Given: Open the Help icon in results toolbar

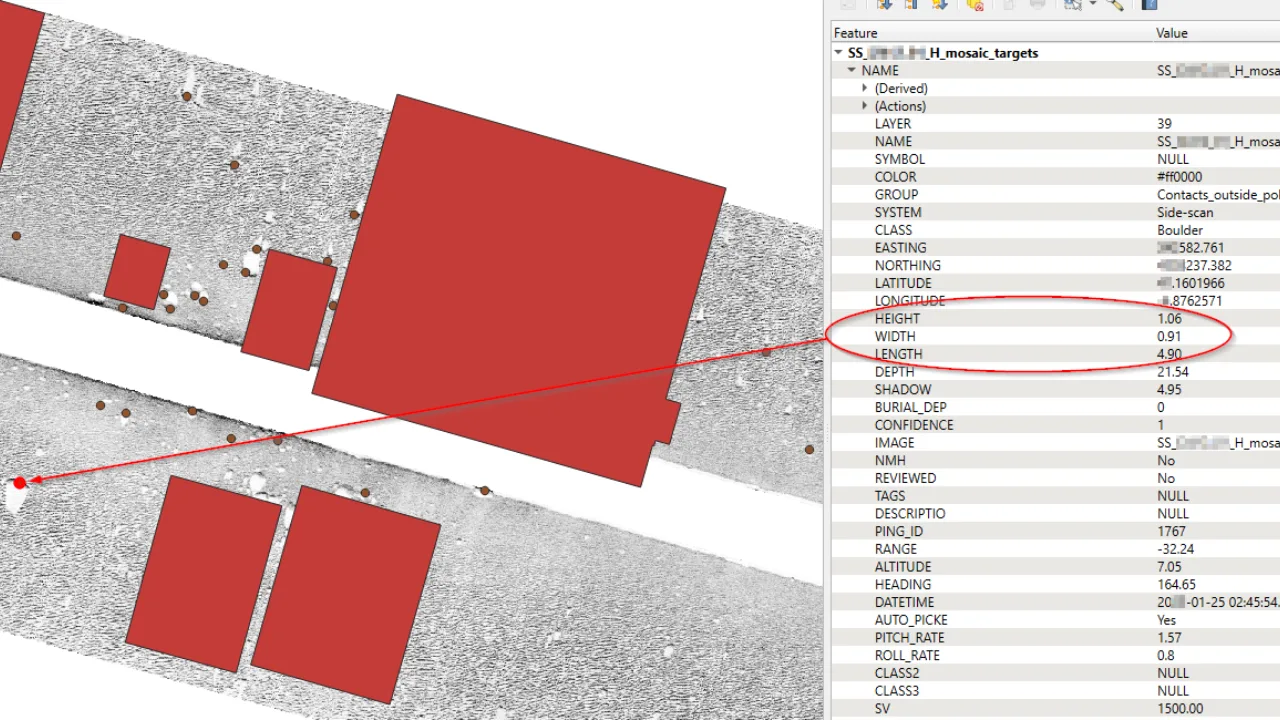Looking at the screenshot, I should (1149, 5).
